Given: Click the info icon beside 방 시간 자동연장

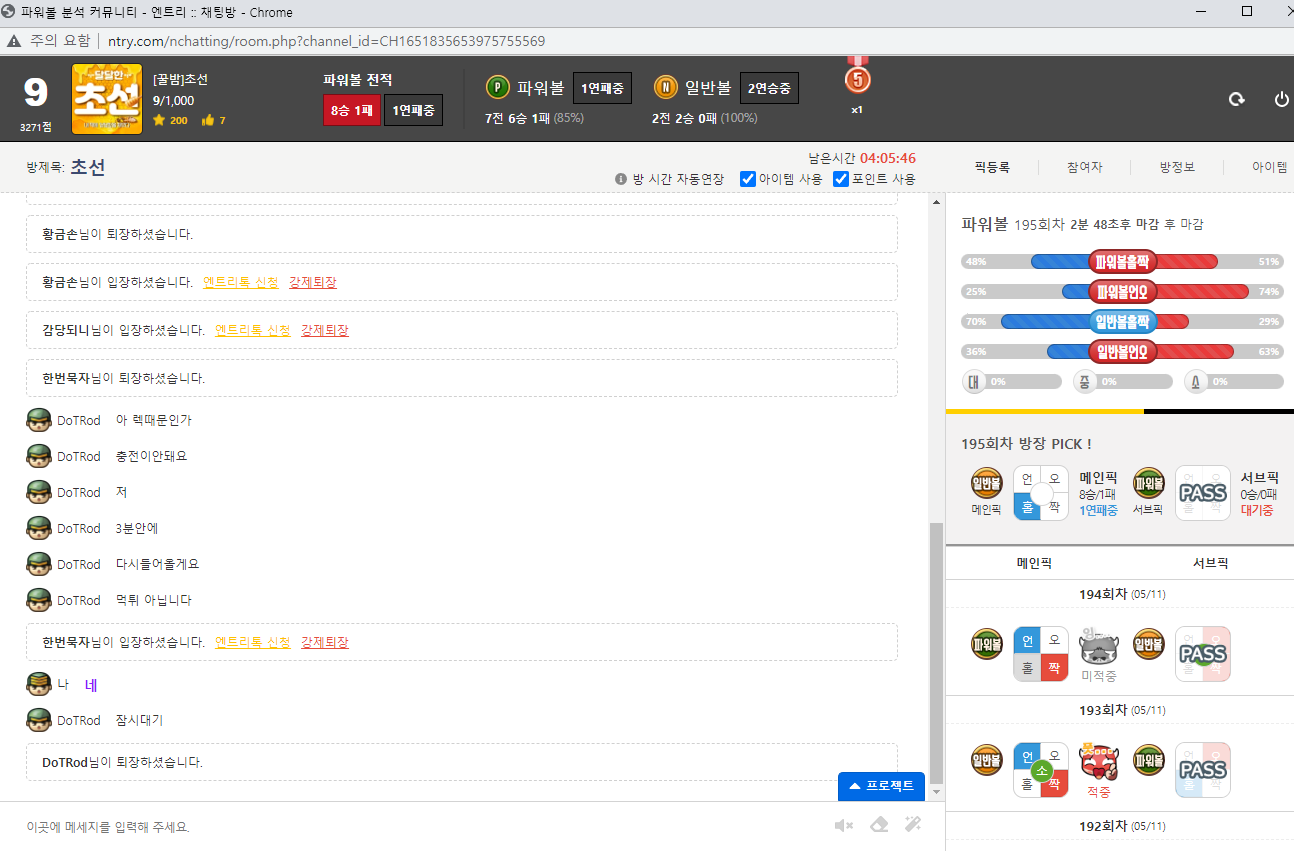Looking at the screenshot, I should point(621,179).
